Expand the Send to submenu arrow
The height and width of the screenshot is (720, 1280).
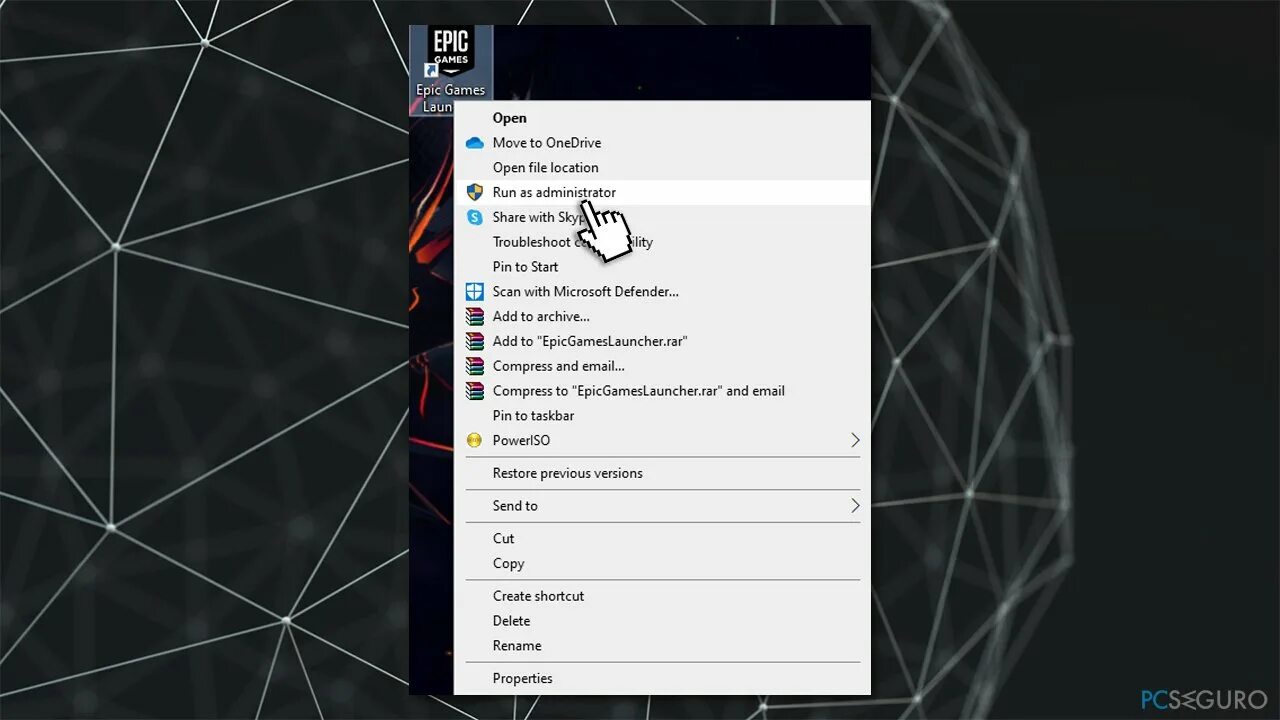pos(855,506)
